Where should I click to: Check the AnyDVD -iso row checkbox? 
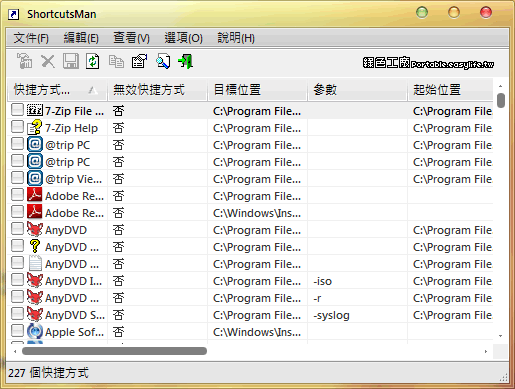pos(17,280)
